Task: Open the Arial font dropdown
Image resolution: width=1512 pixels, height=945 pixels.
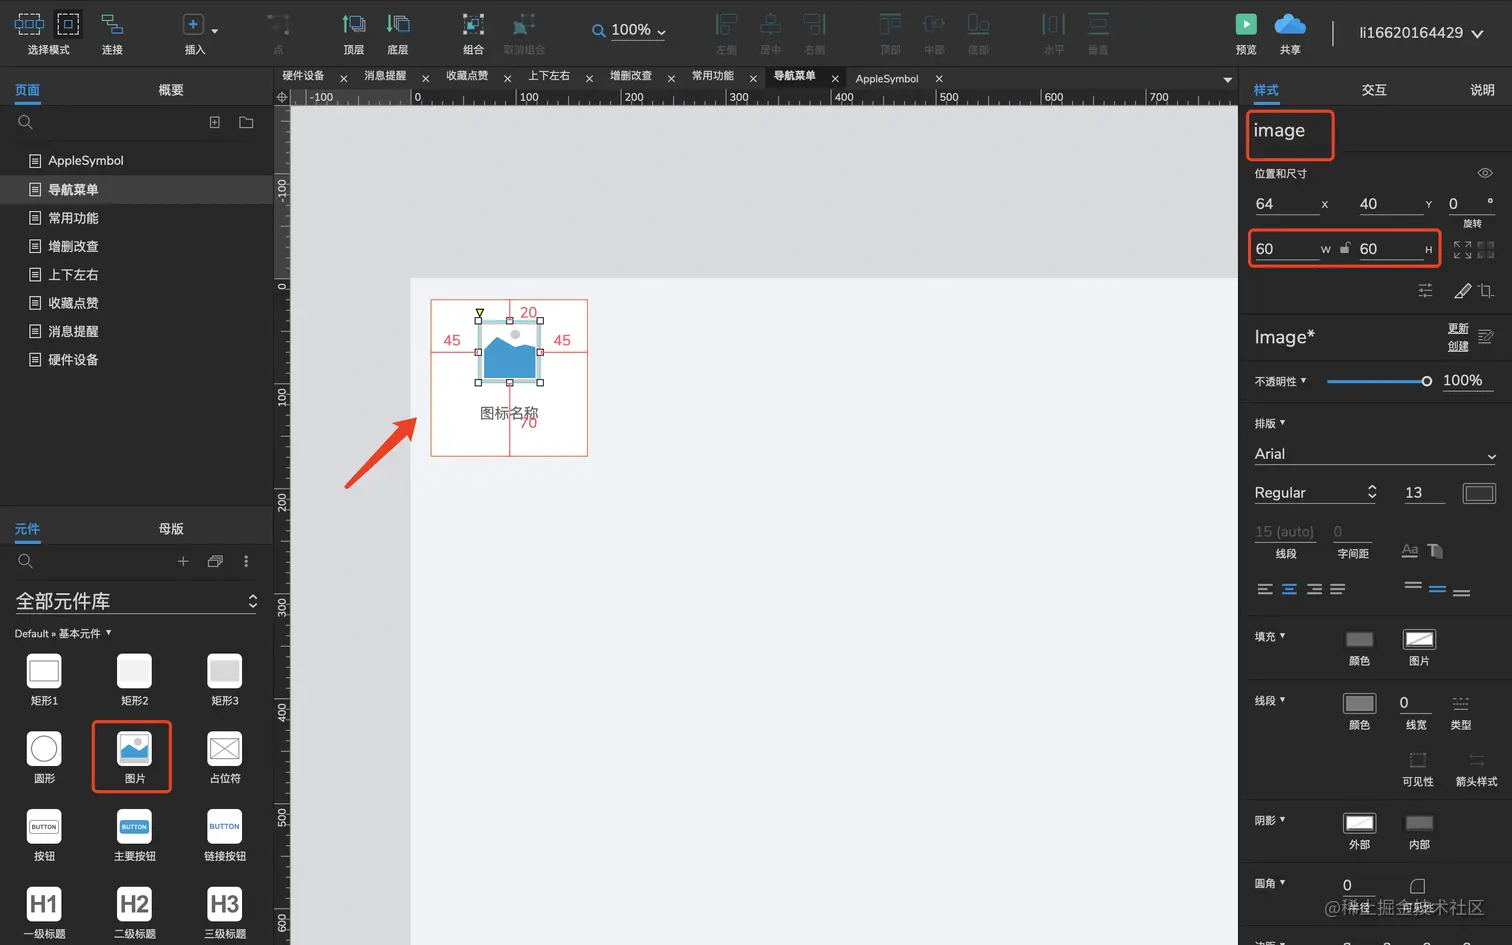Action: 1375,454
